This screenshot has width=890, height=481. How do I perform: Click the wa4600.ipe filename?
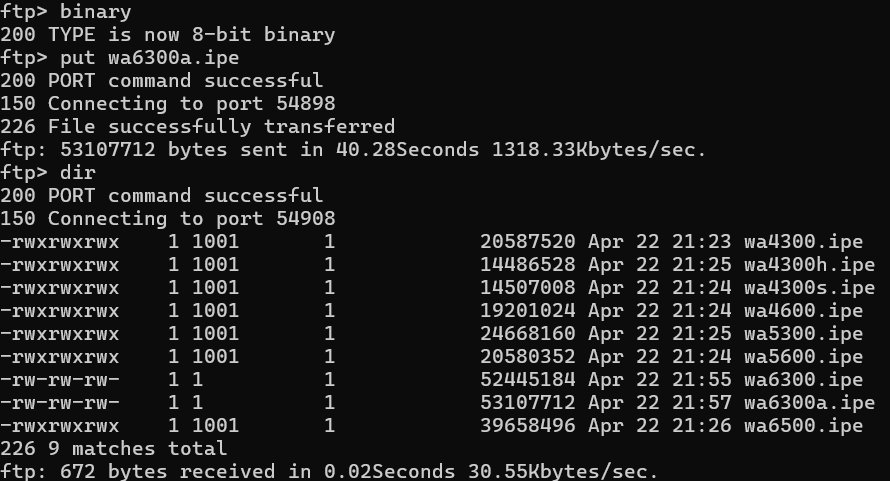point(803,310)
